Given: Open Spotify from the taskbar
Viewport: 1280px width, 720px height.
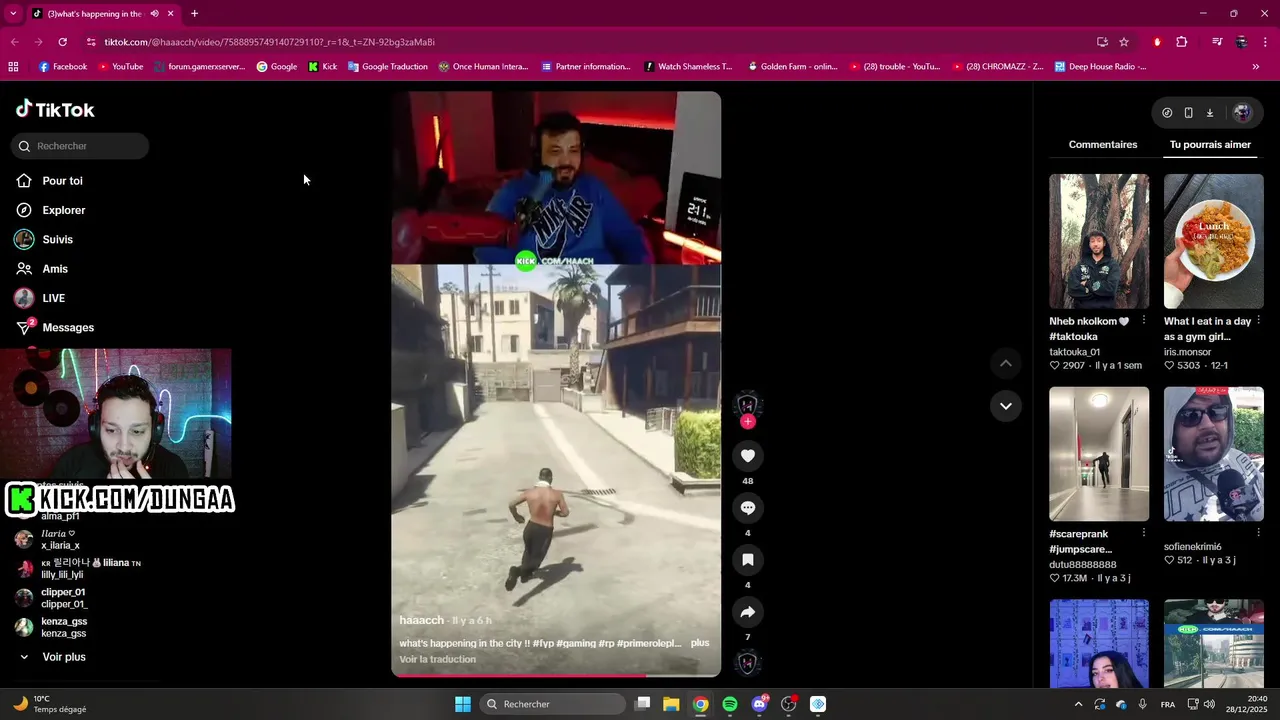Looking at the screenshot, I should coord(730,704).
